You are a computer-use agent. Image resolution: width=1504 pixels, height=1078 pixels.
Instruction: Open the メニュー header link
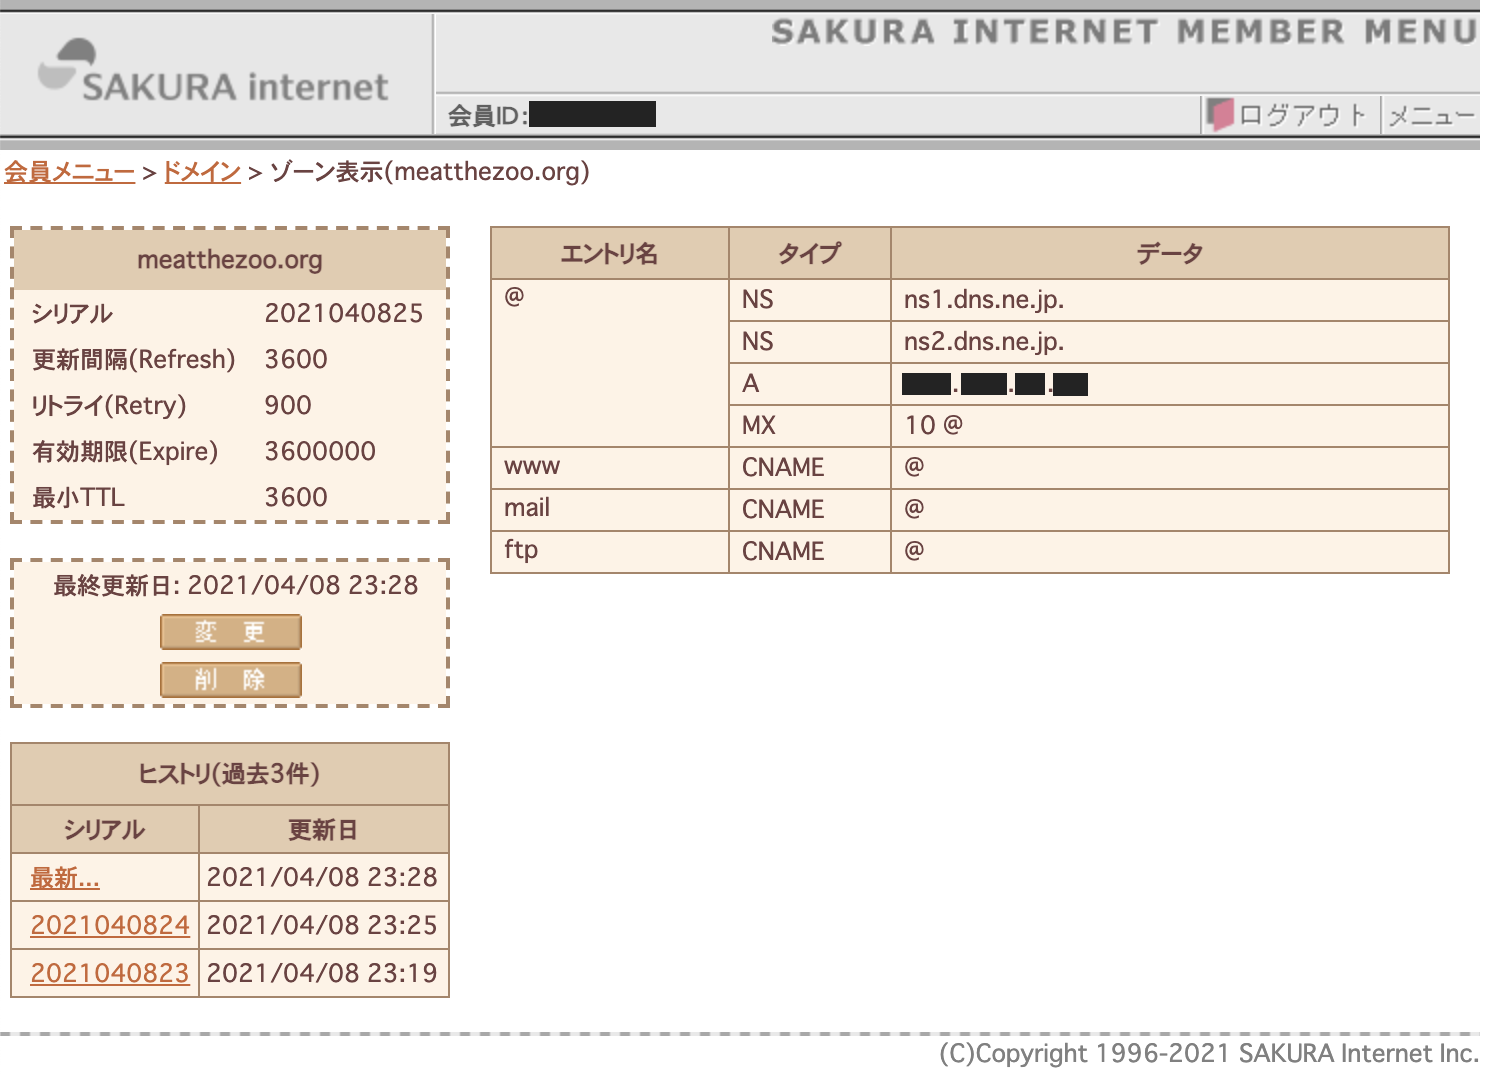(1431, 116)
